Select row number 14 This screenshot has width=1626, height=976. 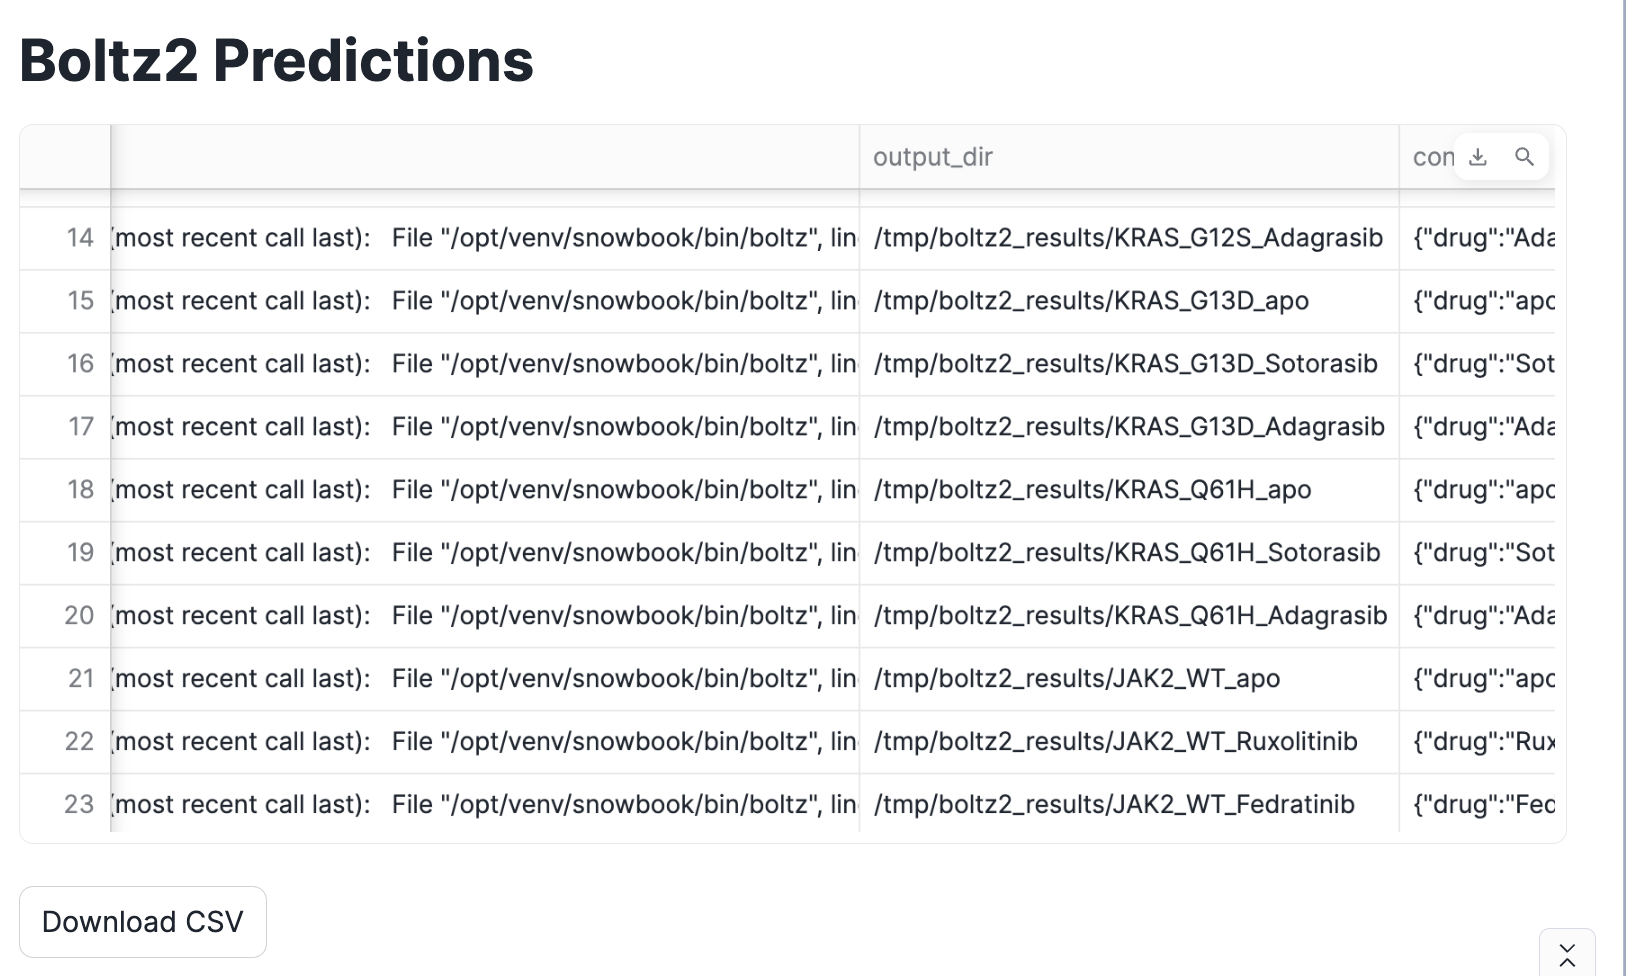coord(79,238)
